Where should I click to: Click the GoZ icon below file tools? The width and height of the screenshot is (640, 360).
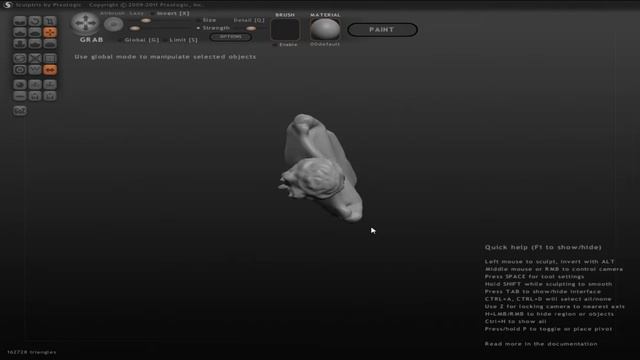[x=20, y=111]
